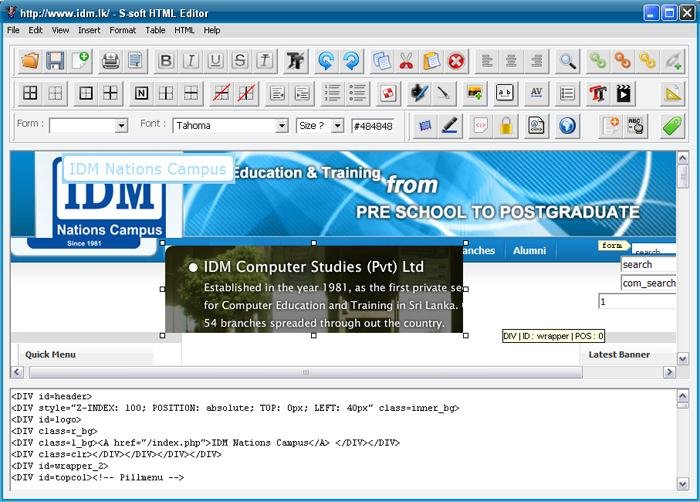The image size is (700, 502).
Task: Open the Format menu
Action: click(x=122, y=30)
